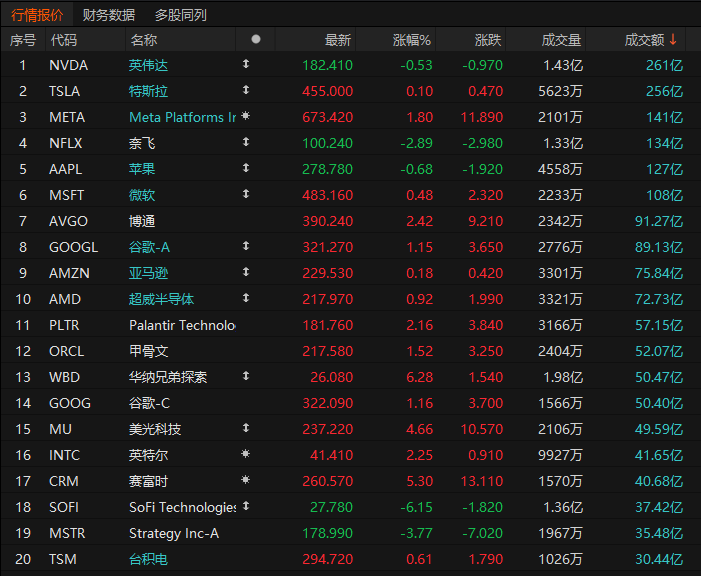Click the 英特尔 stock name
Screen dimensions: 701x576
click(148, 455)
